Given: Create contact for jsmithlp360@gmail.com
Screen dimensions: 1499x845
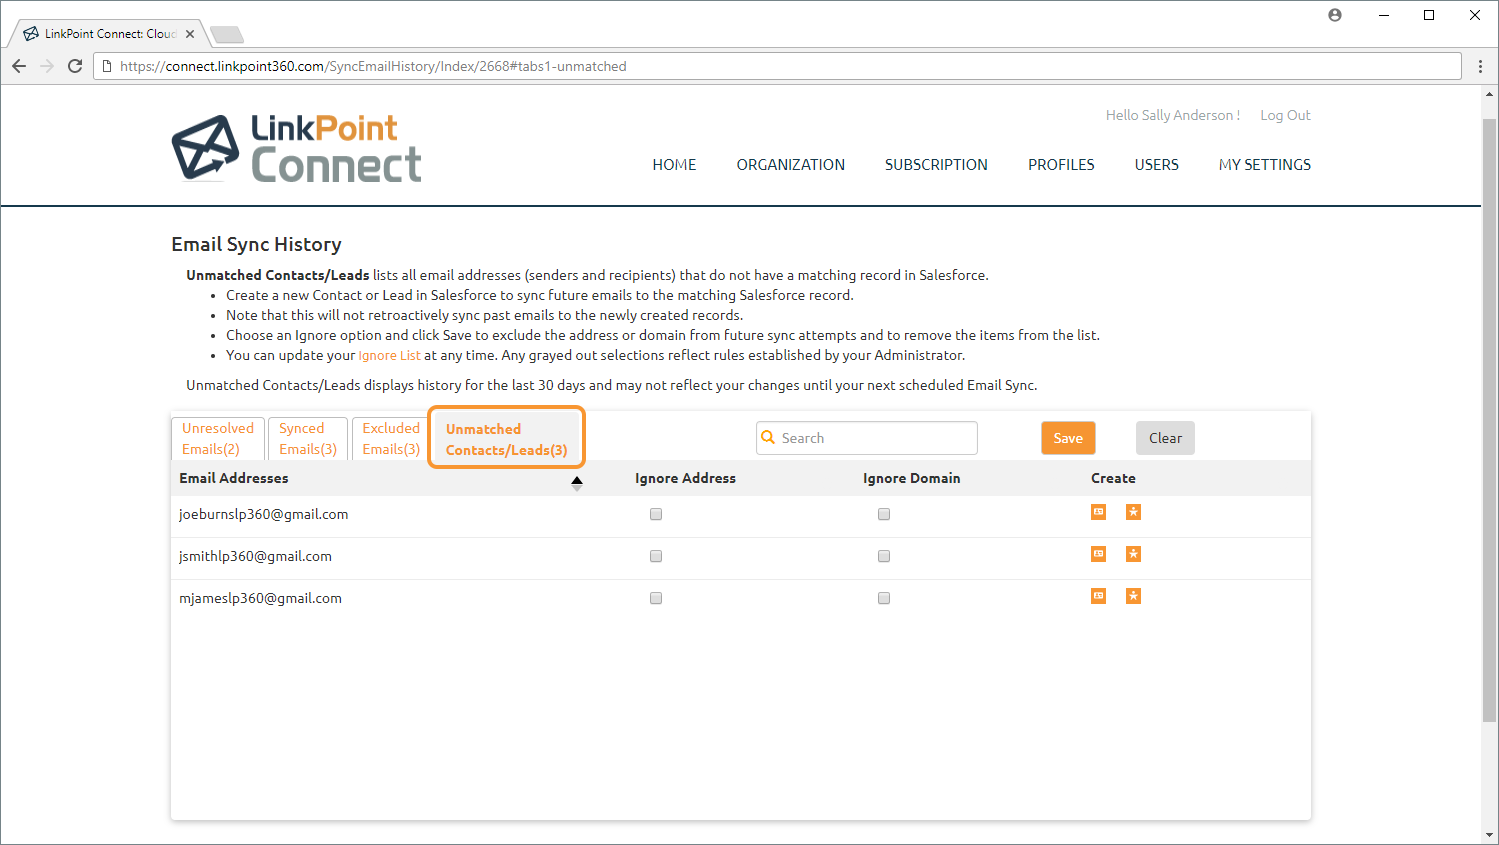Looking at the screenshot, I should (1098, 554).
